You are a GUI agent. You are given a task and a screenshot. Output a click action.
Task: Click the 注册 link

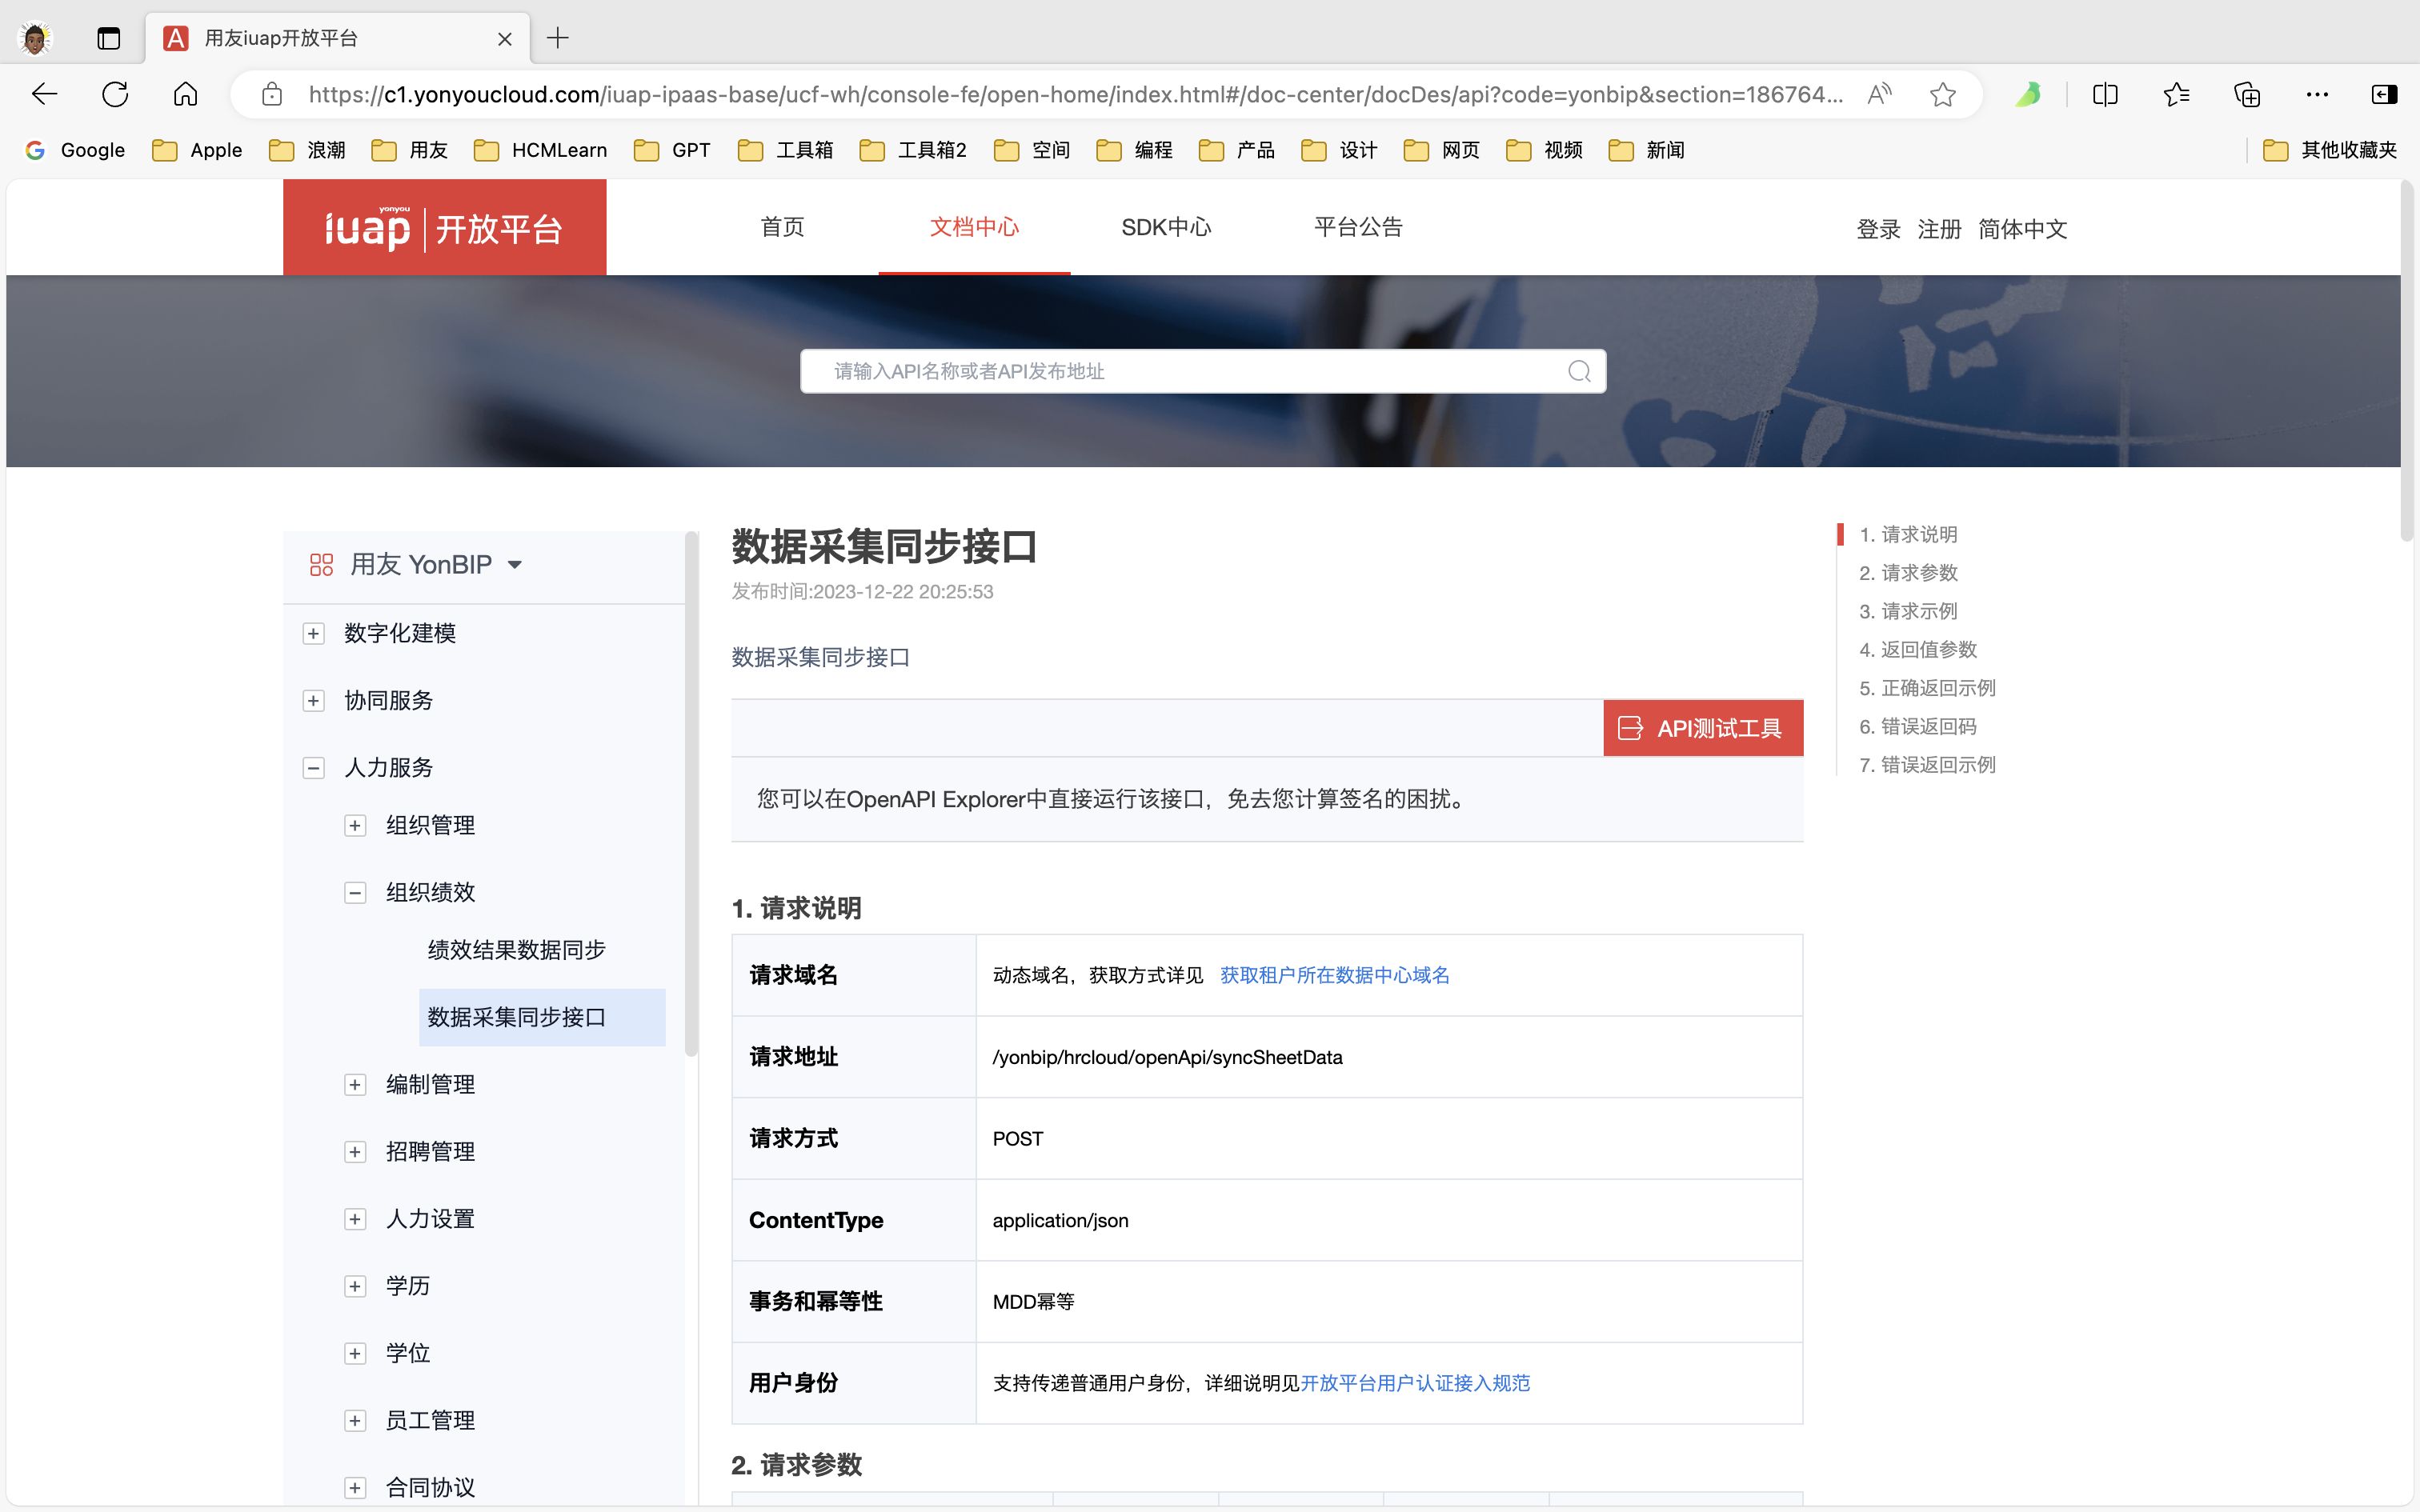click(1939, 229)
